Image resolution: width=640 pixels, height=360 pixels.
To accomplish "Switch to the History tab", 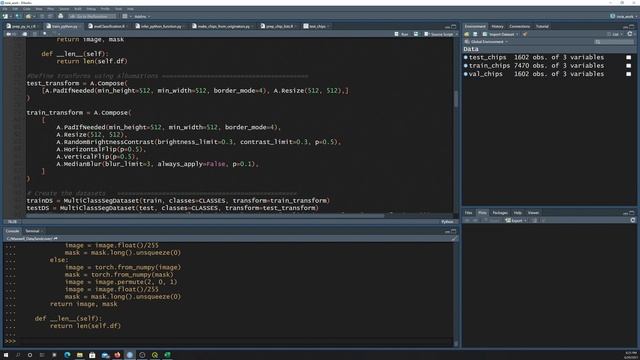I will (497, 27).
